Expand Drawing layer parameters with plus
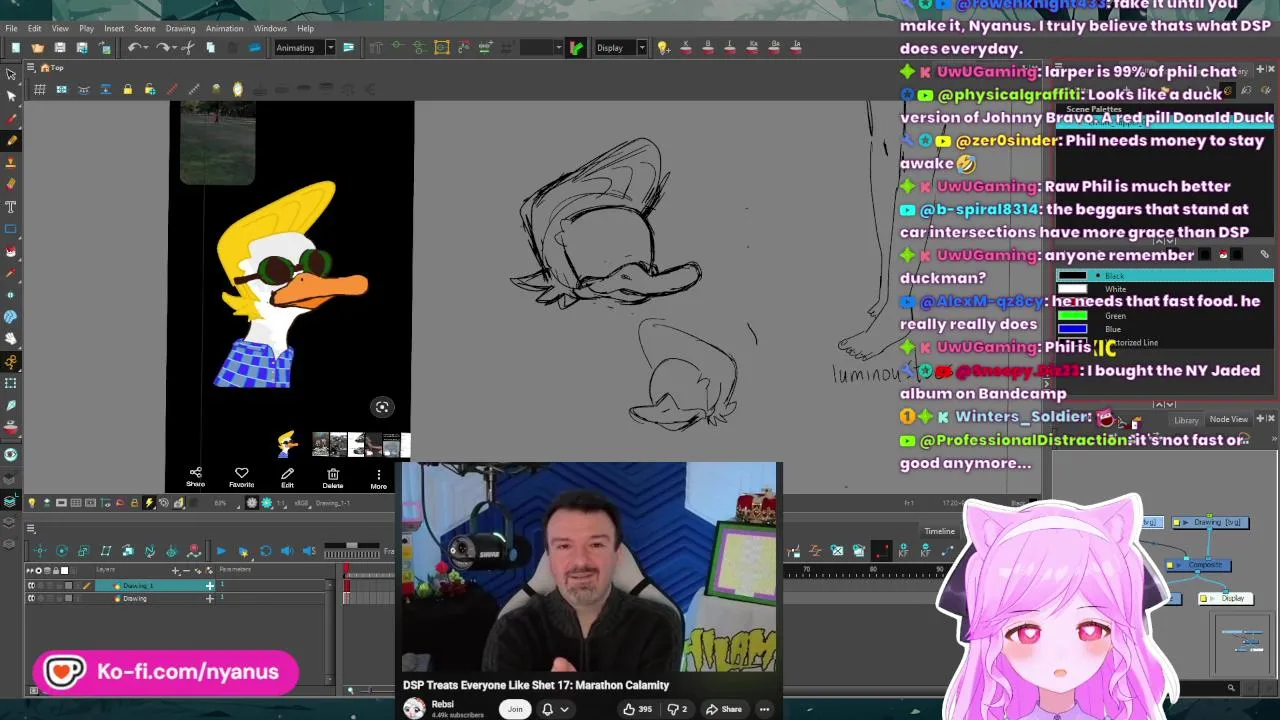The width and height of the screenshot is (1280, 720). (x=210, y=598)
